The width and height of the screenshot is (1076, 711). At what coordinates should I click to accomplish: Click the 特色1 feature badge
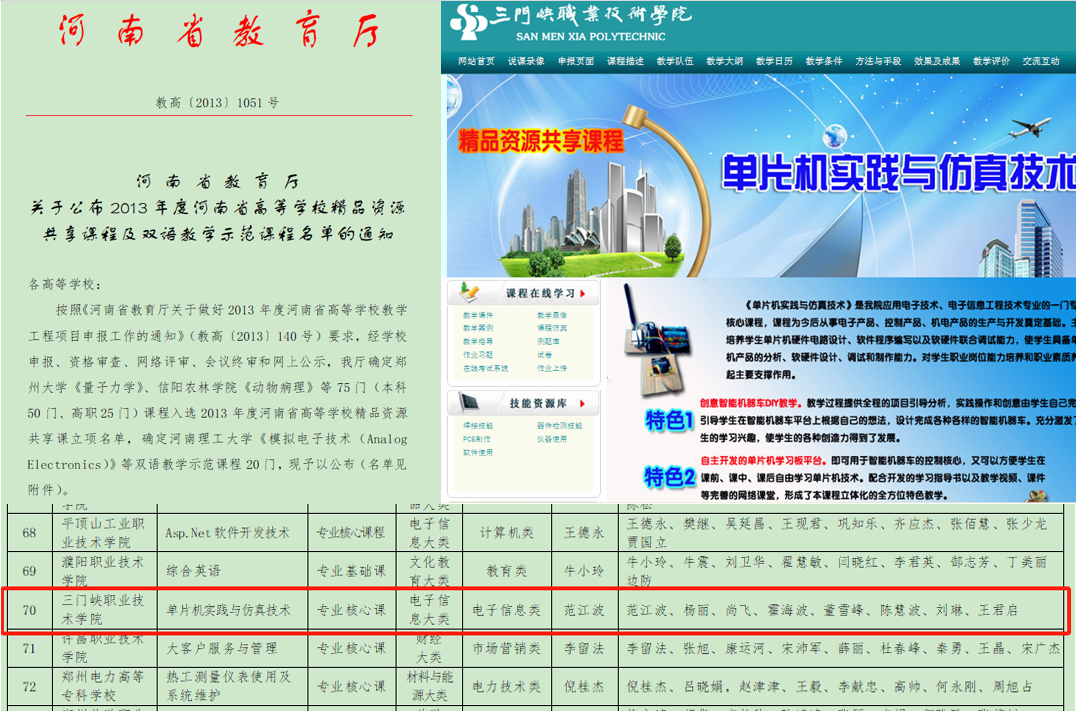tap(670, 419)
